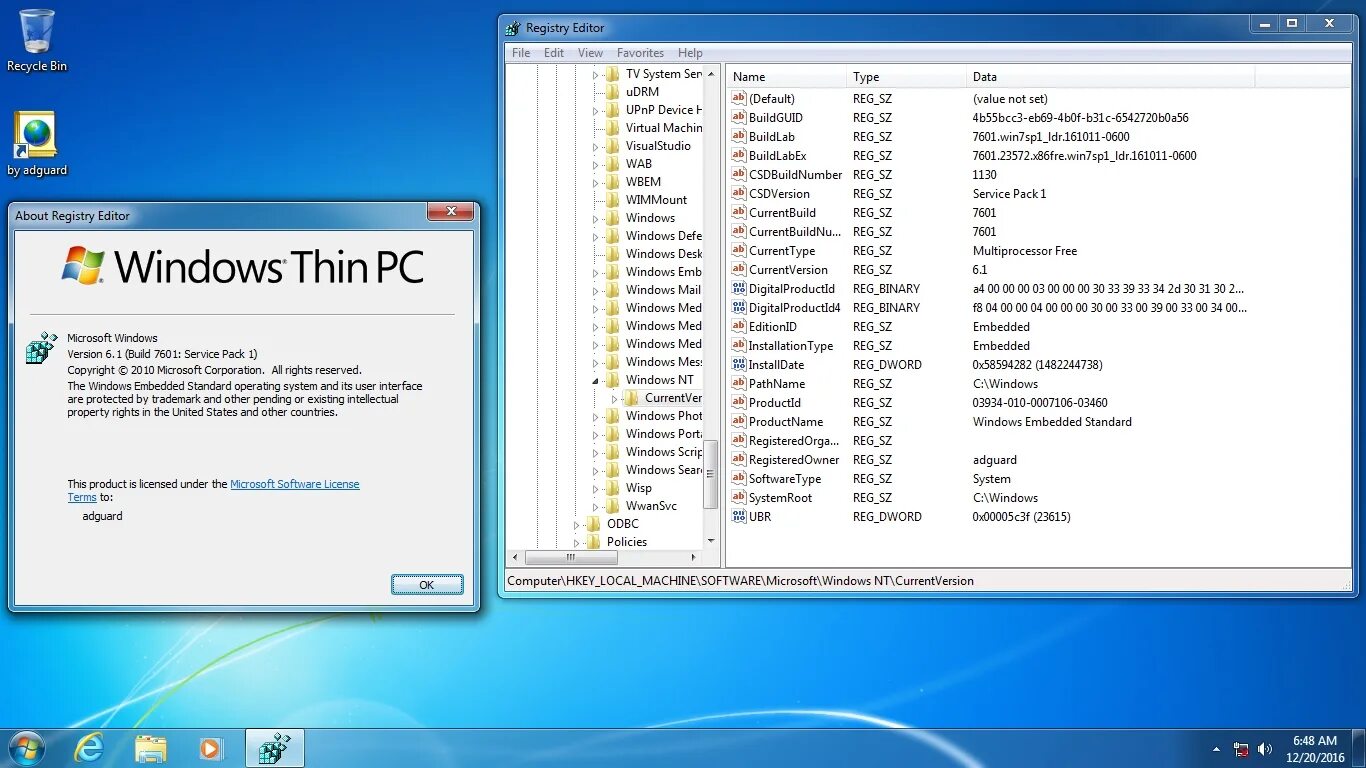The height and width of the screenshot is (768, 1366).
Task: Open the Recycle Bin desktop icon
Action: (37, 40)
